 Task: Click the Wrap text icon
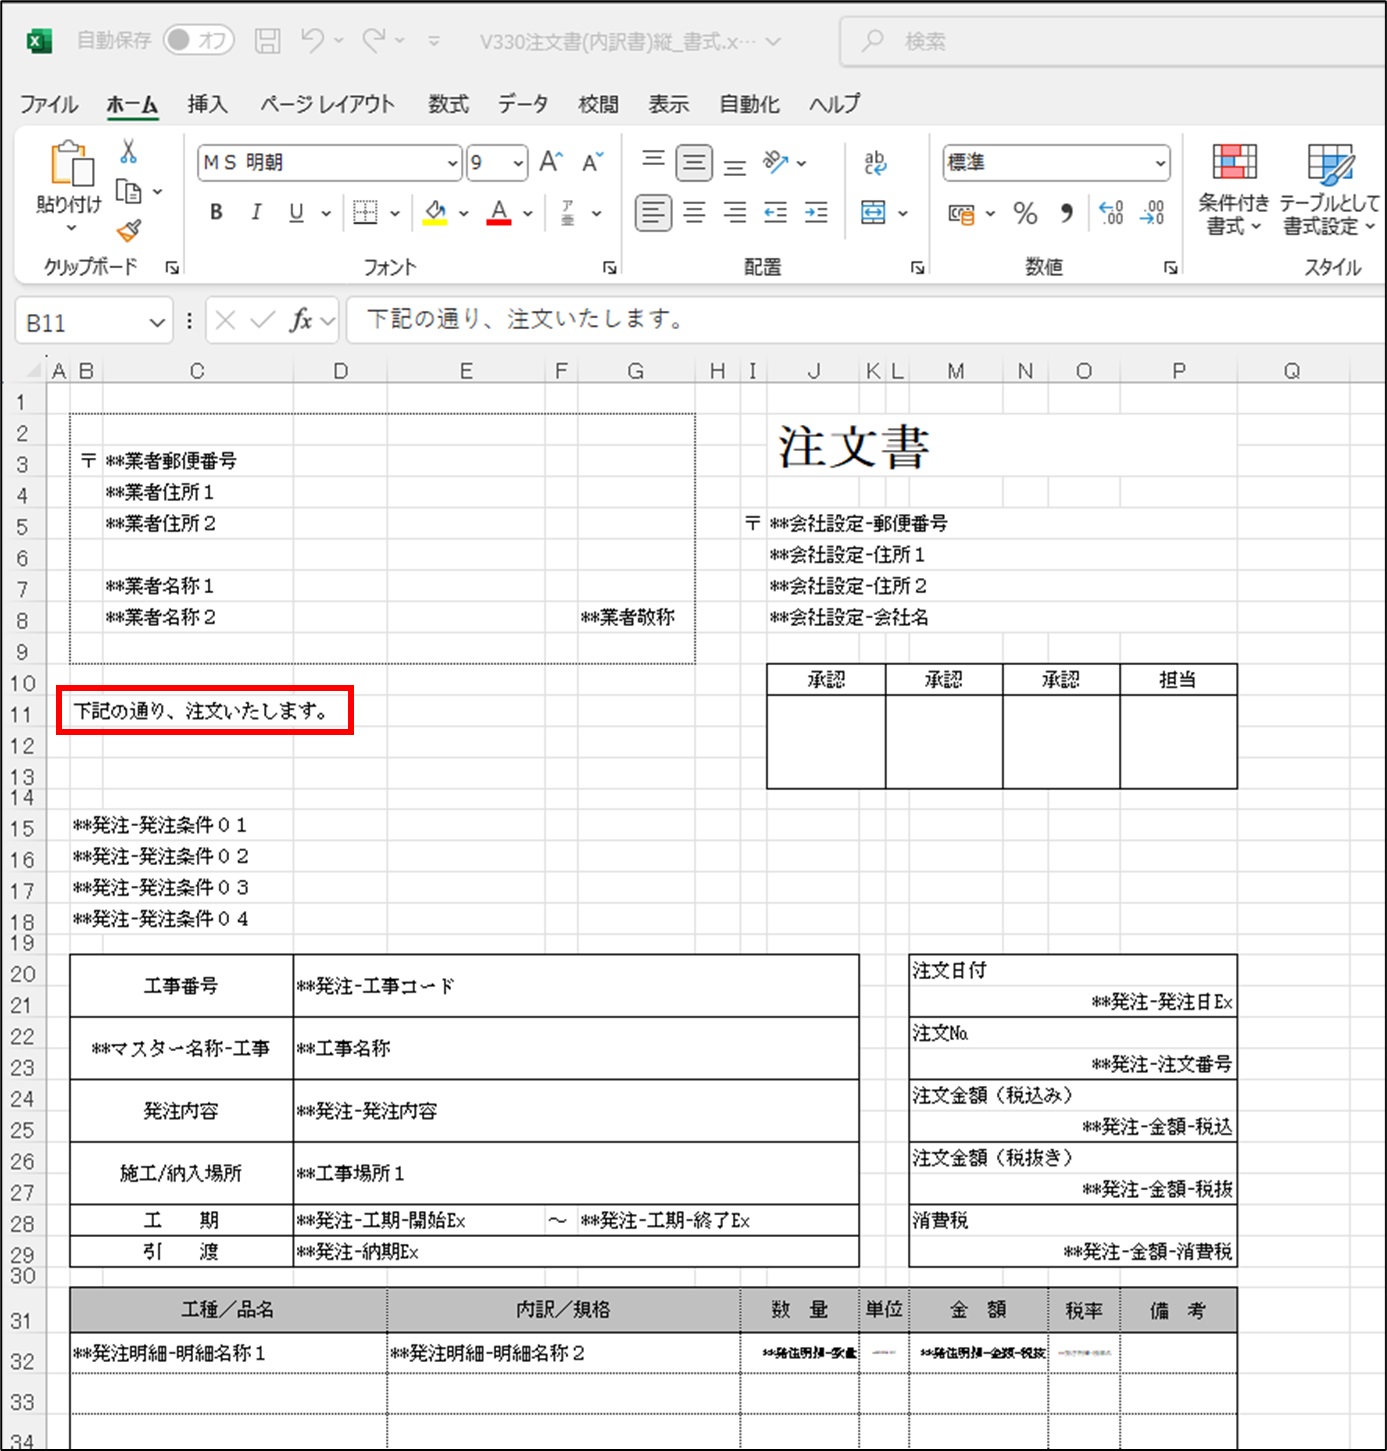(875, 162)
